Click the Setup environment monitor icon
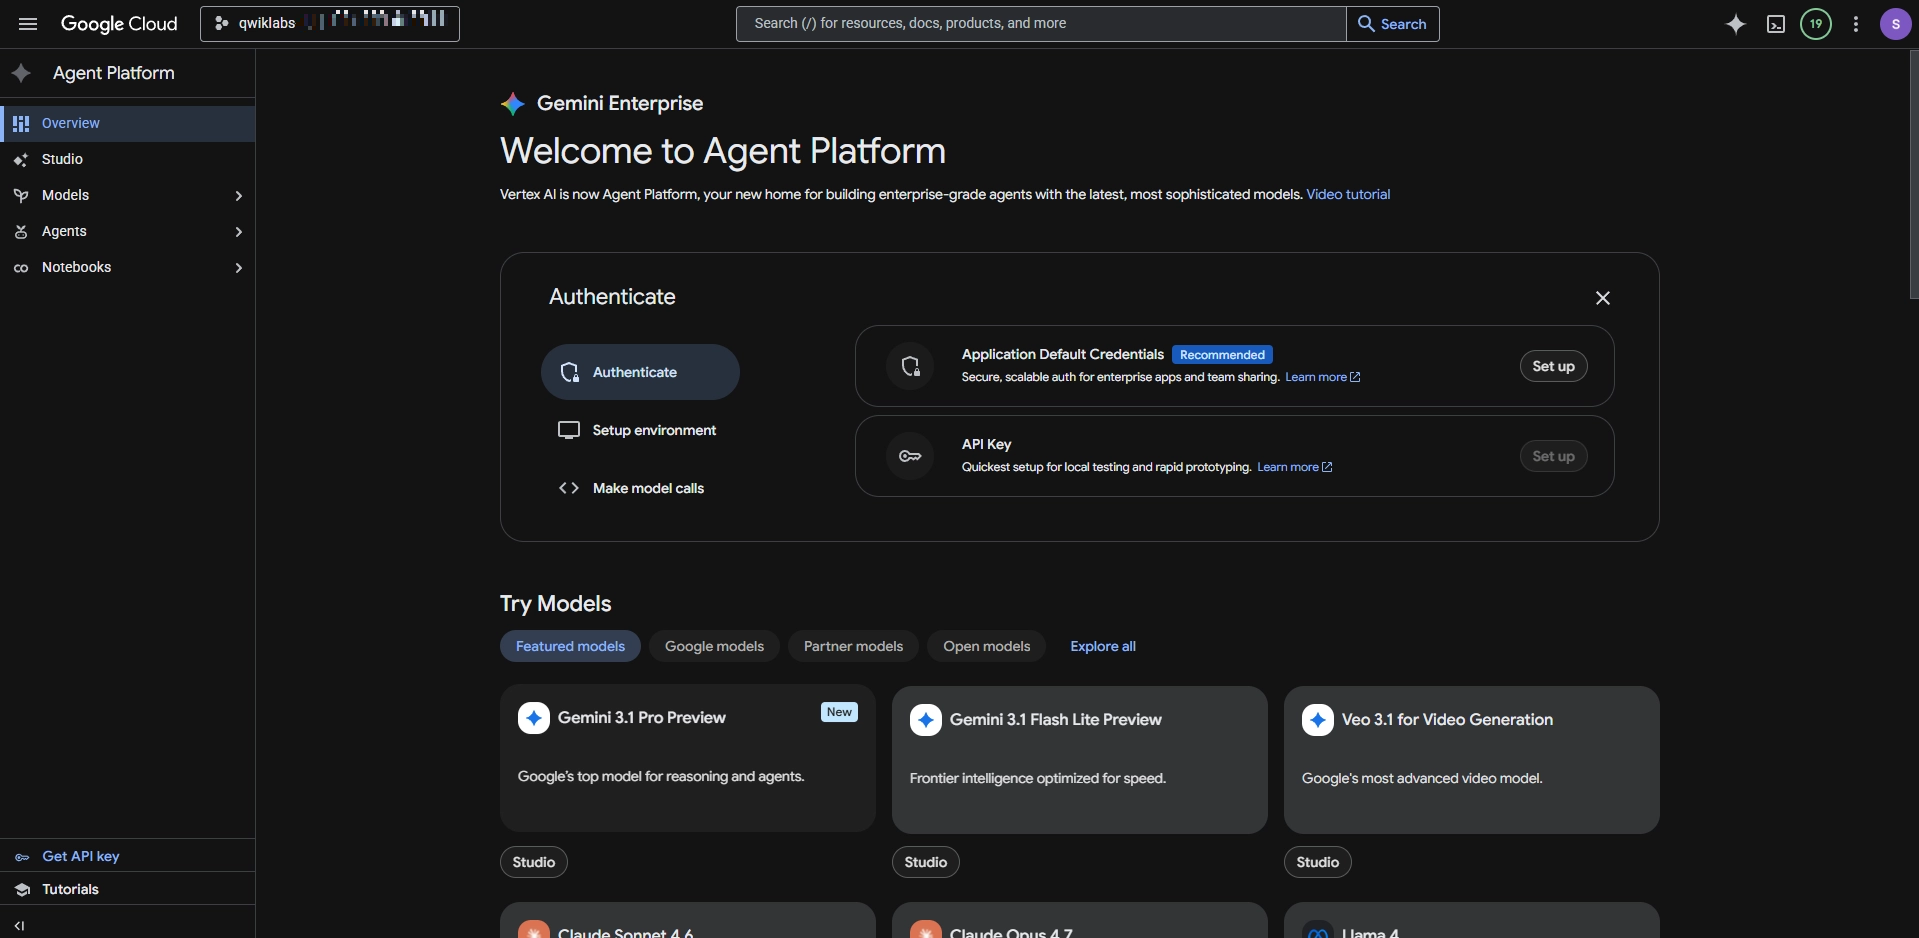This screenshot has width=1919, height=938. point(569,430)
